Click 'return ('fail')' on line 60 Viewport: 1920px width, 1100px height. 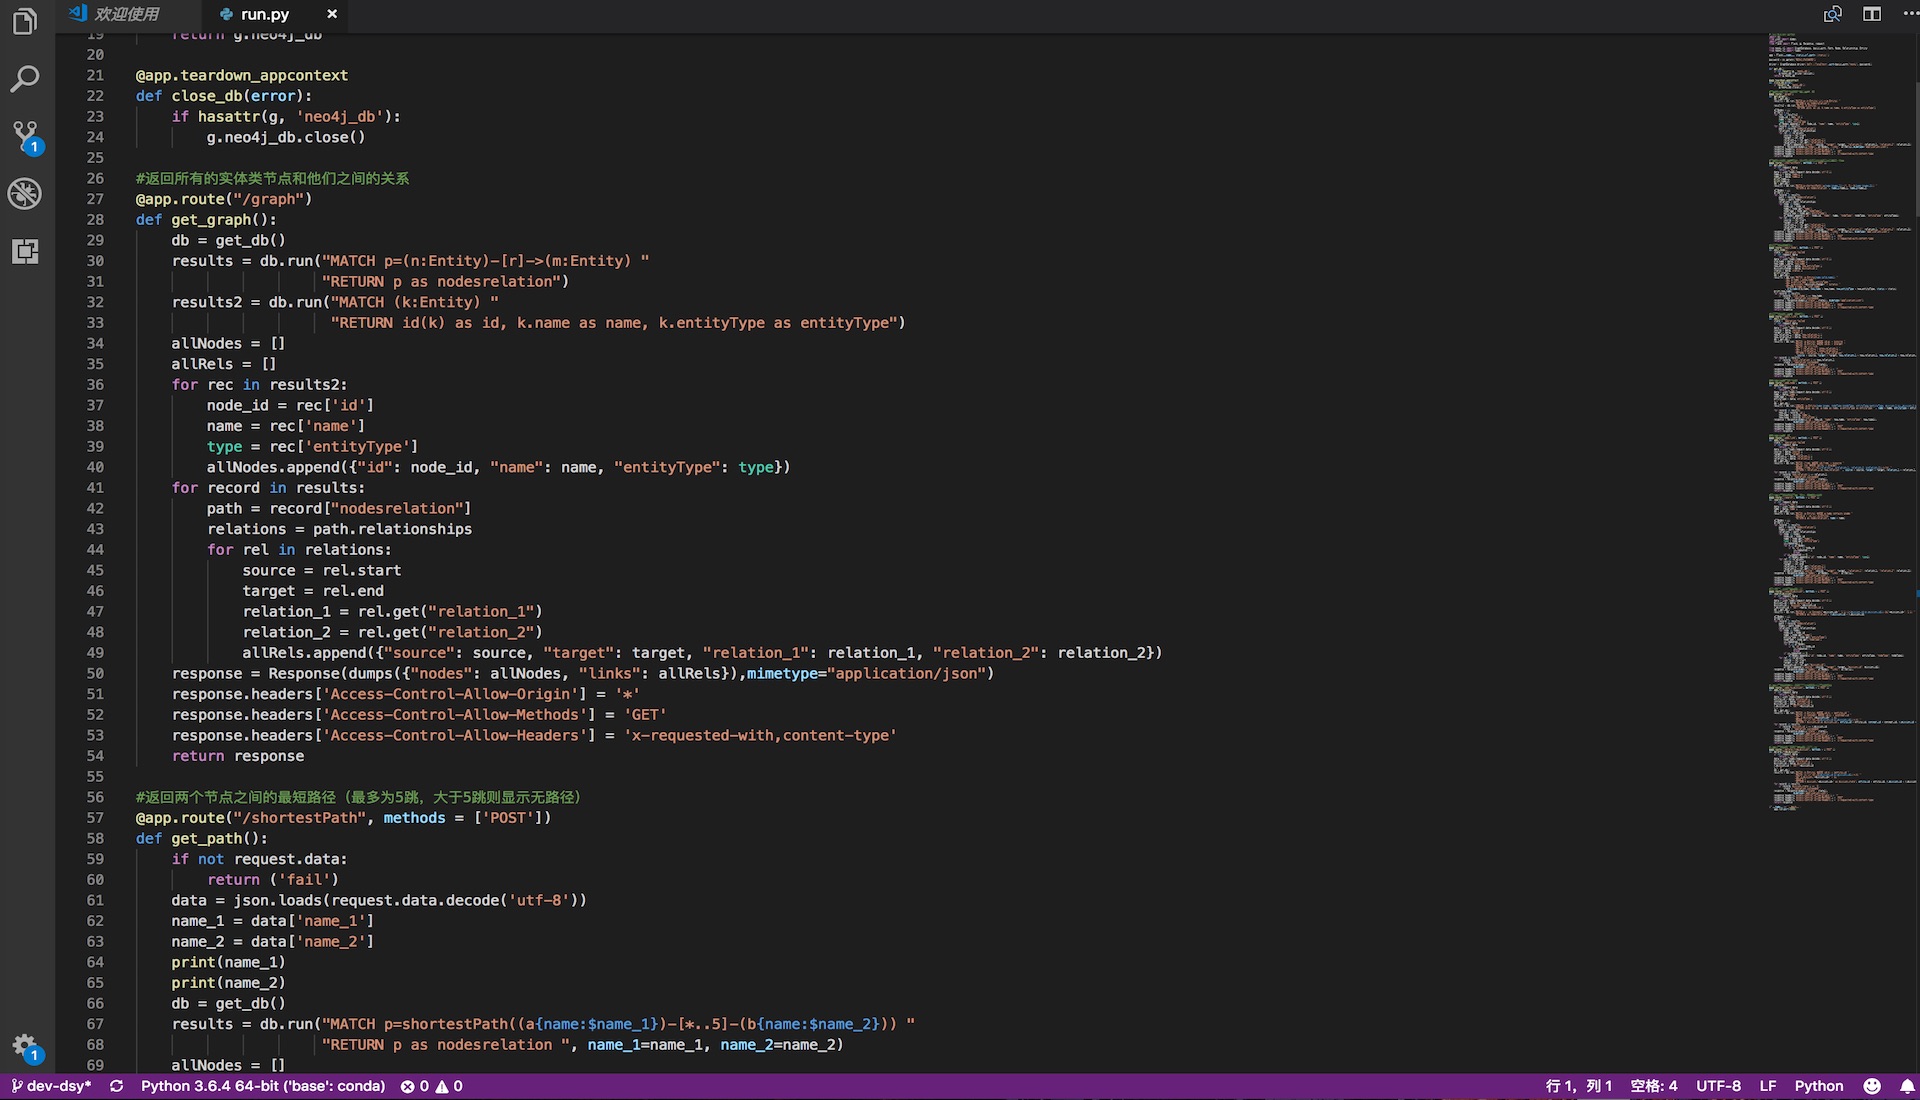click(273, 880)
